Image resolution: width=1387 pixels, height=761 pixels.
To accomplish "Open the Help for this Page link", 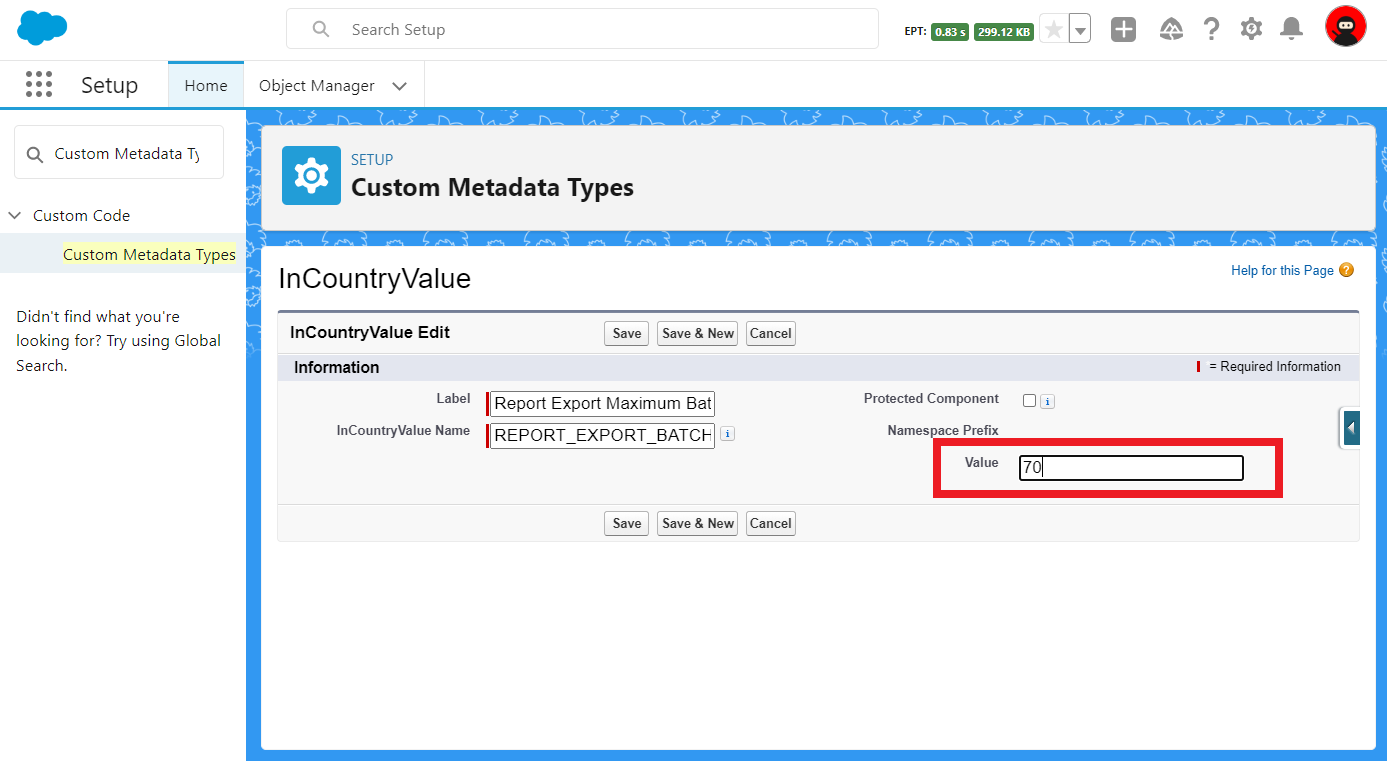I will (x=1281, y=270).
